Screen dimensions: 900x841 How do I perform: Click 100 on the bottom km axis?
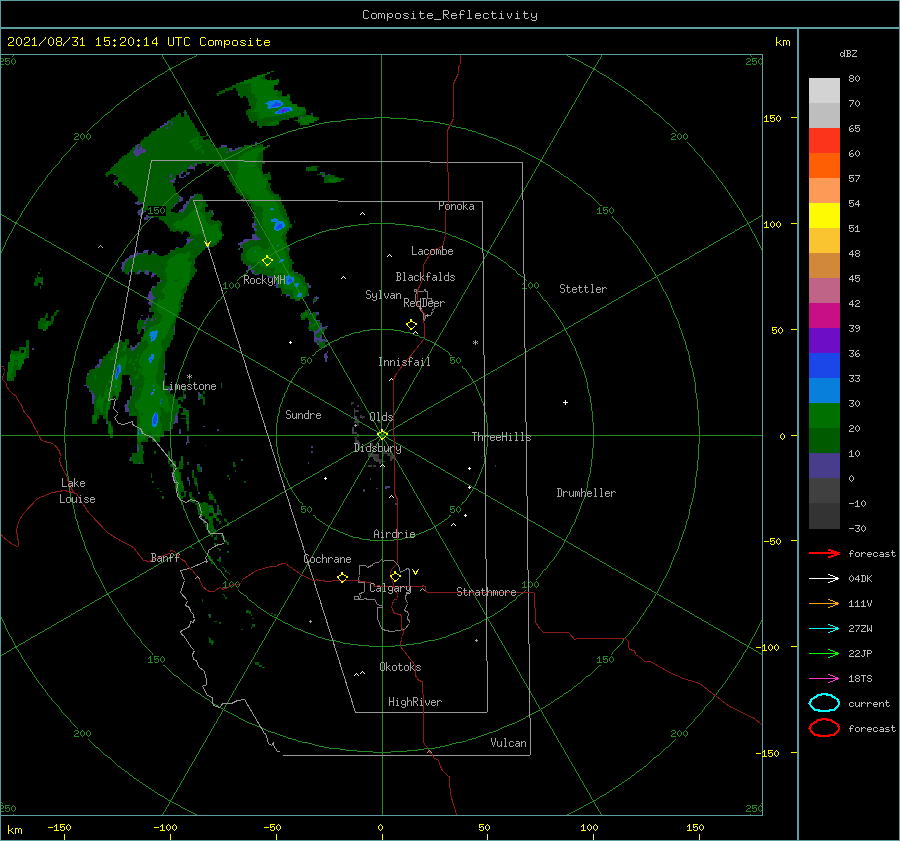(589, 827)
